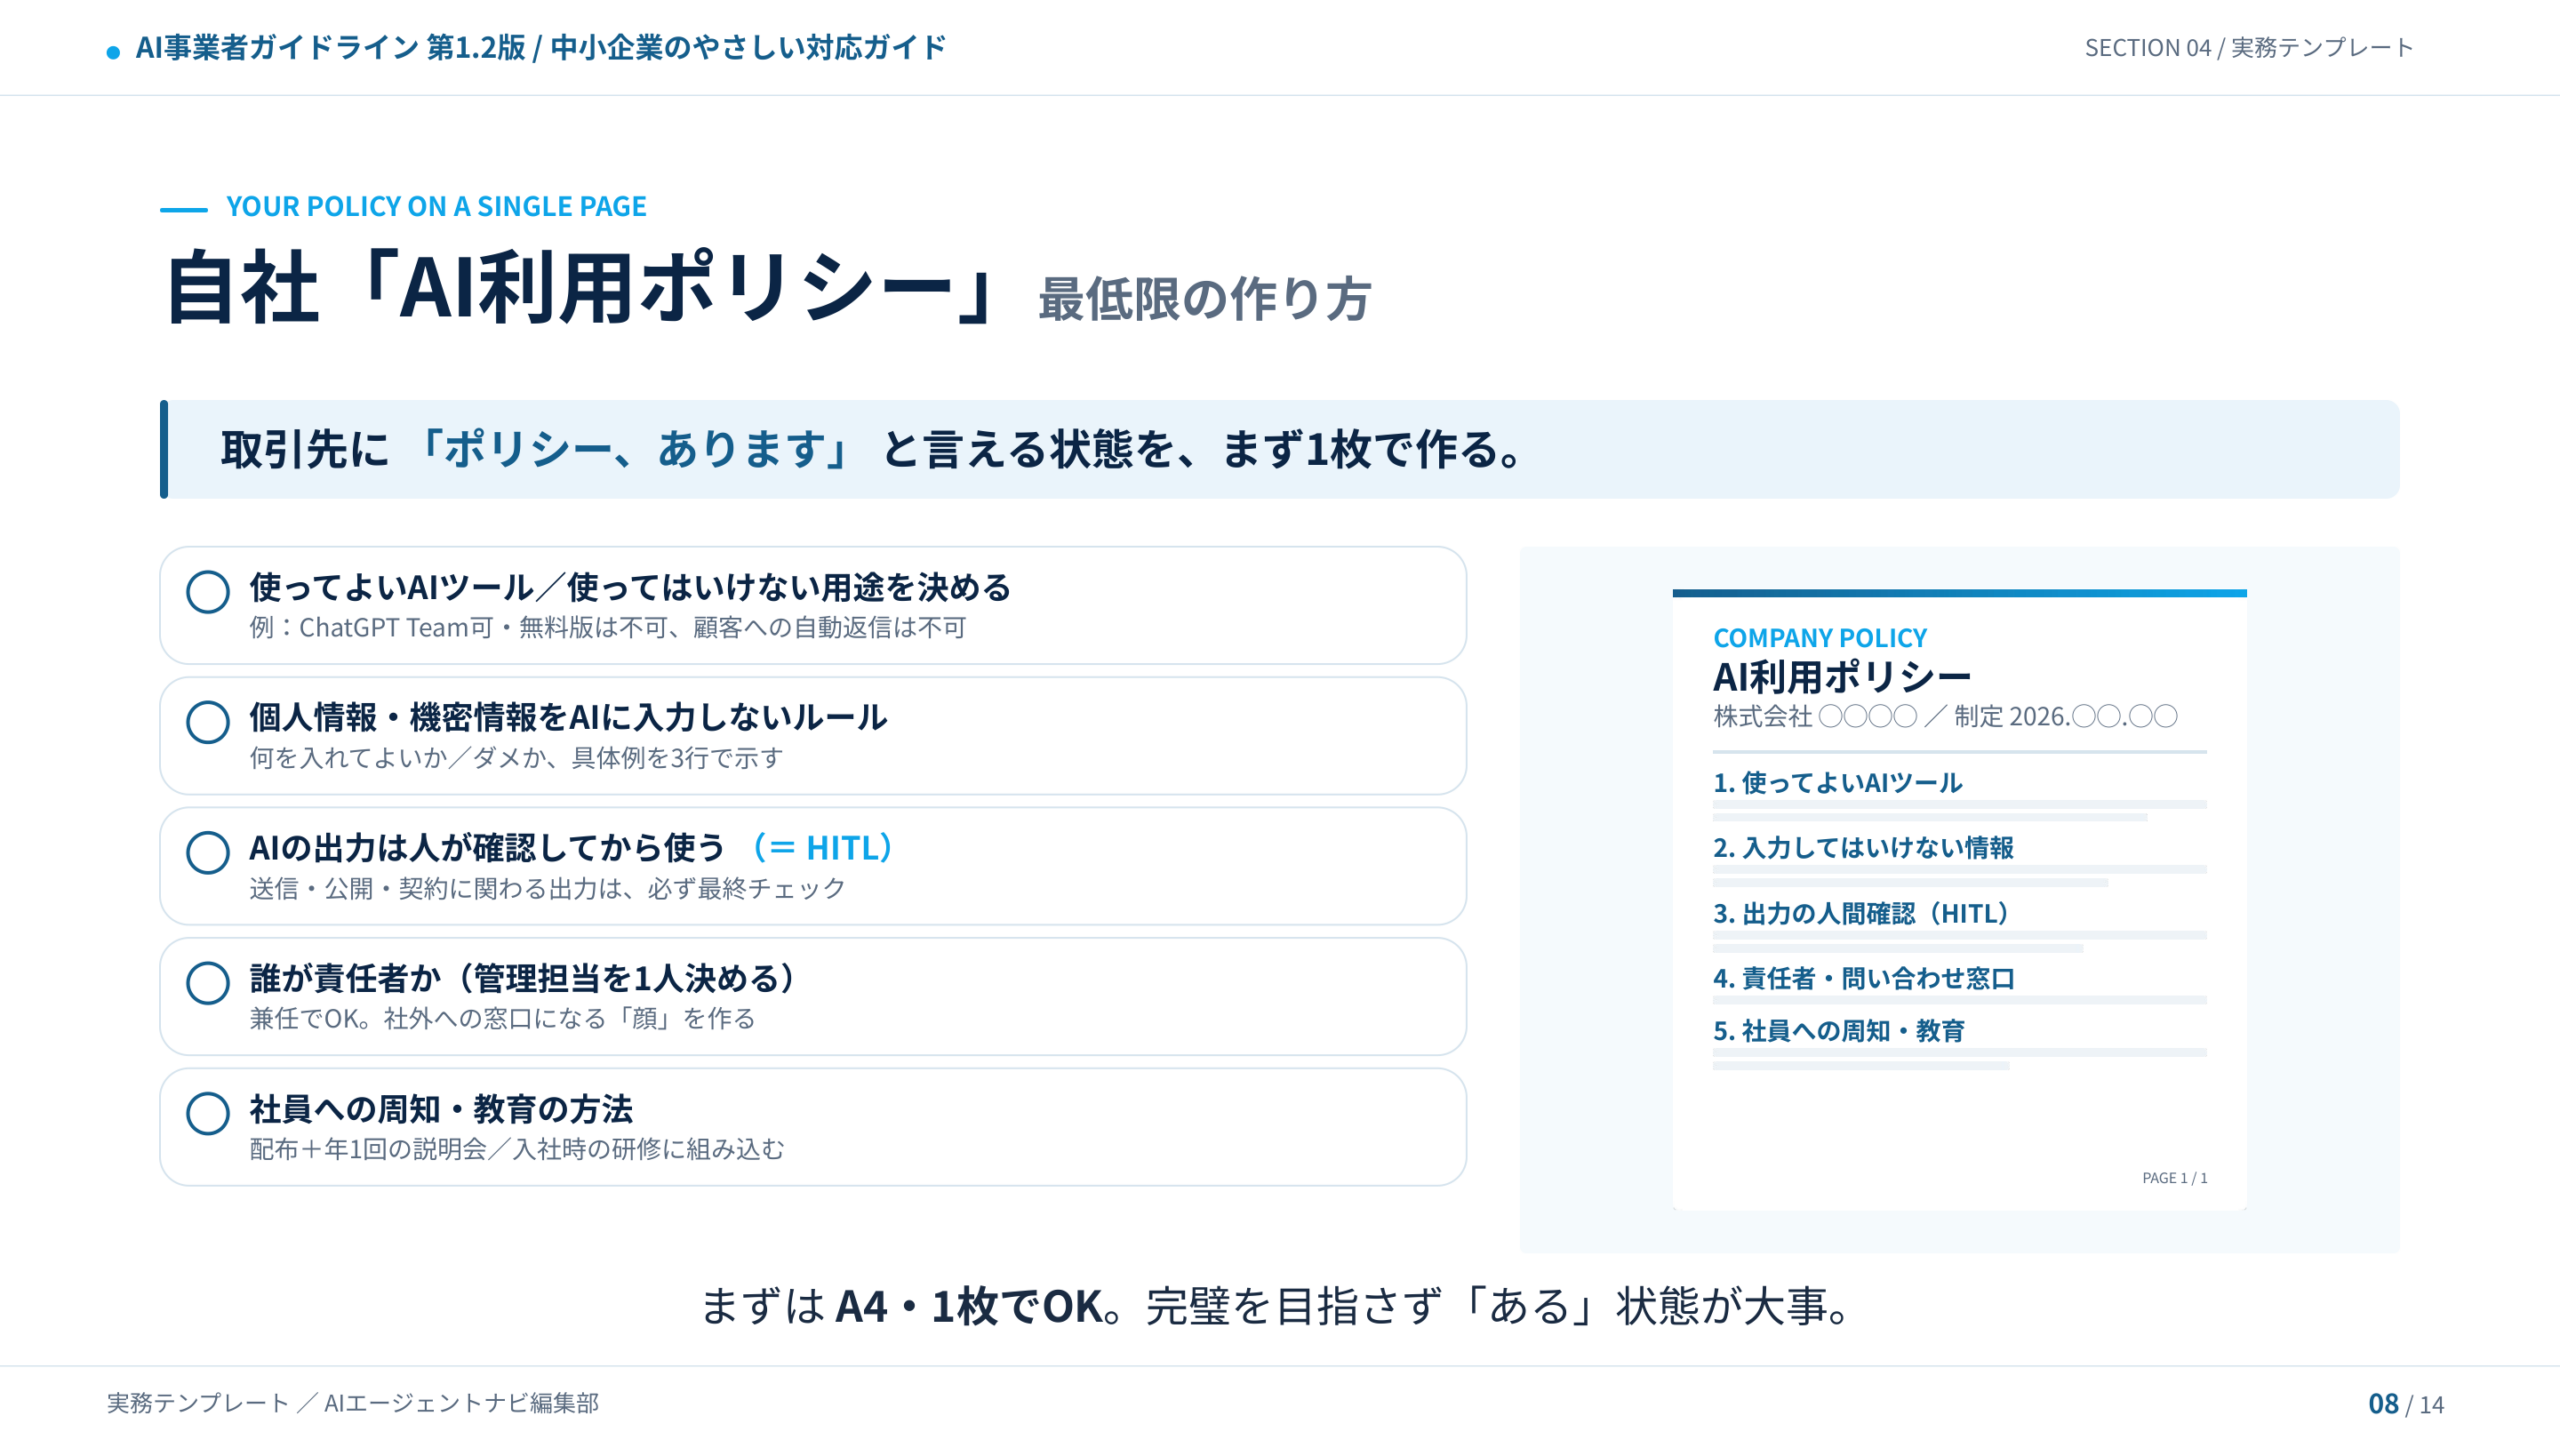Click document item 3. 出力の人間確認（HITL）

1863,913
